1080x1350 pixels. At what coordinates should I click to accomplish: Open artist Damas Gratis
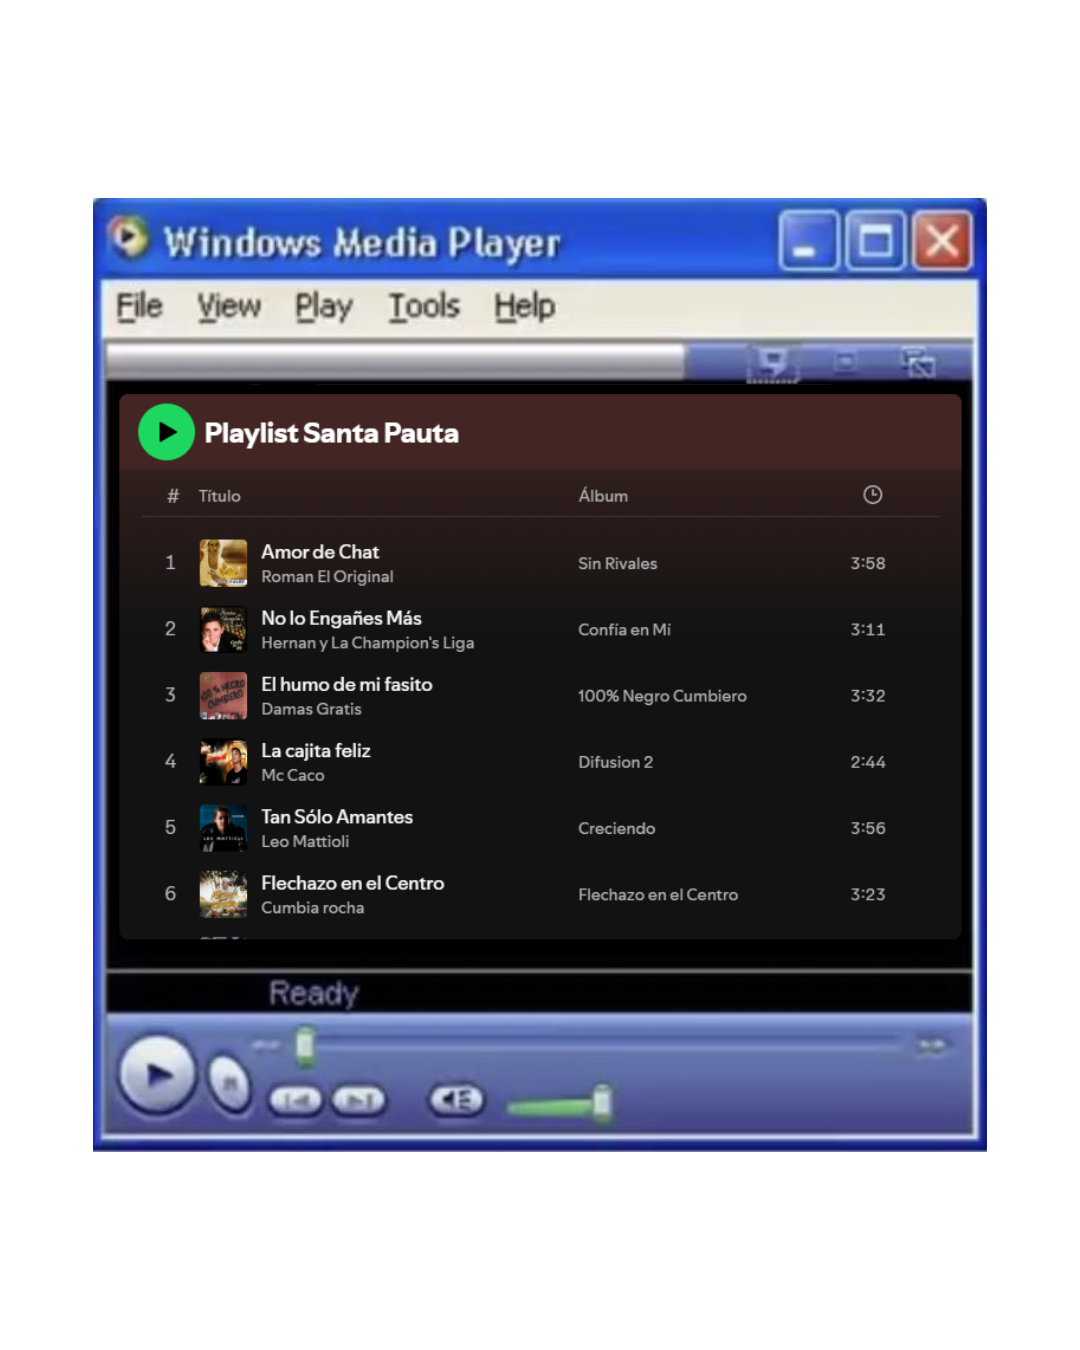click(x=311, y=709)
